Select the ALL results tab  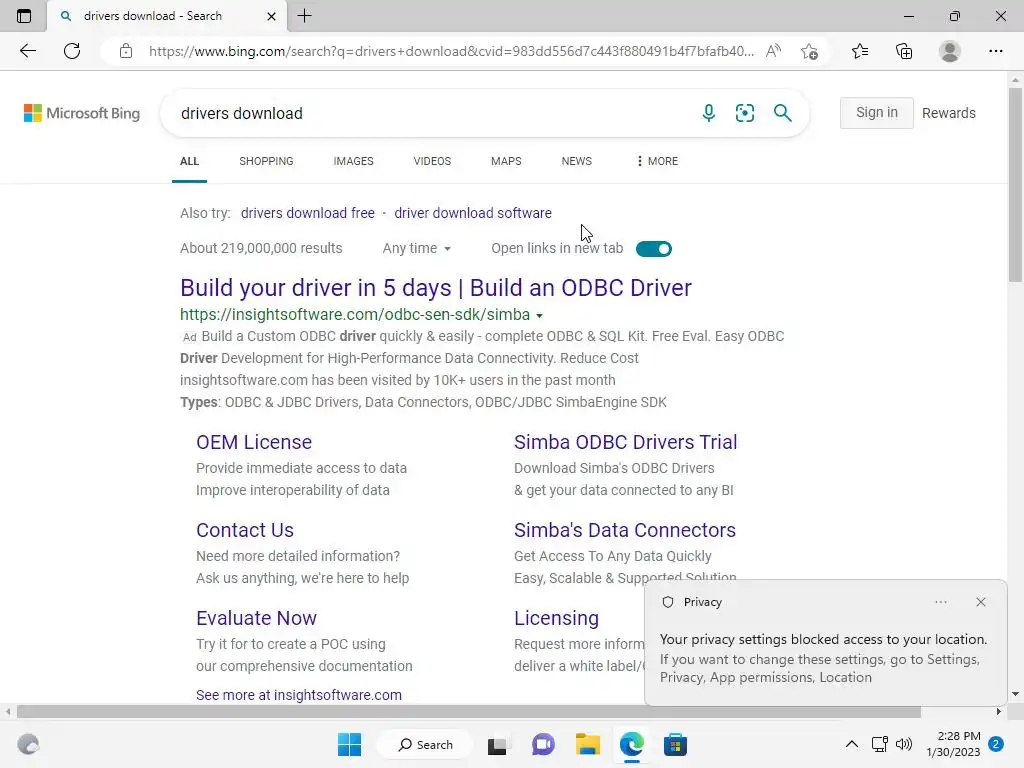tap(189, 161)
